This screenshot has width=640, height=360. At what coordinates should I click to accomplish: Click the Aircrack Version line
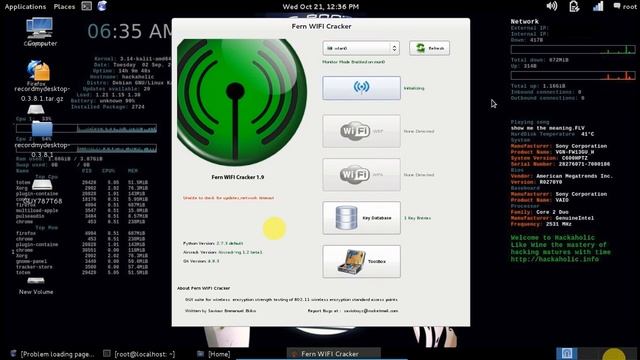pyautogui.click(x=223, y=252)
